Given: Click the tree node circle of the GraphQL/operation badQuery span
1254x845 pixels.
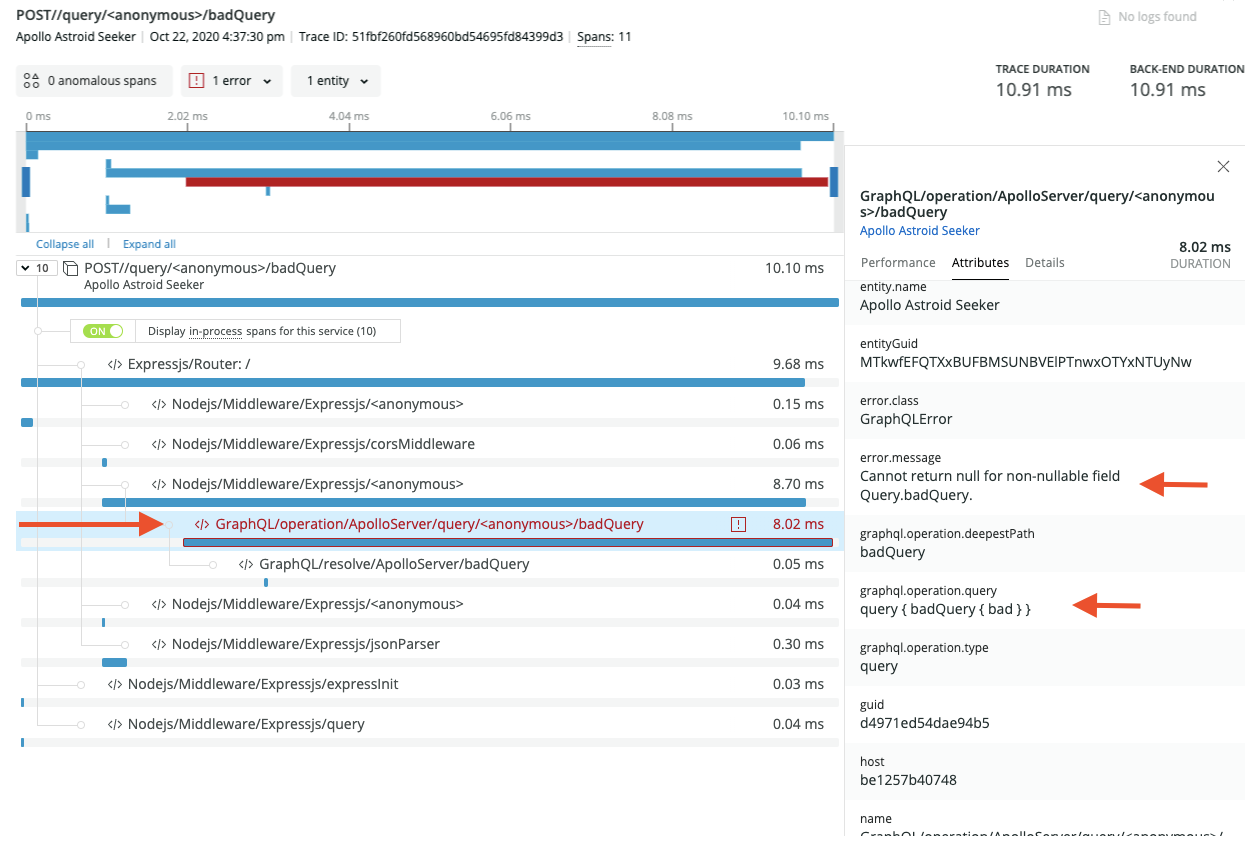Looking at the screenshot, I should coord(169,525).
